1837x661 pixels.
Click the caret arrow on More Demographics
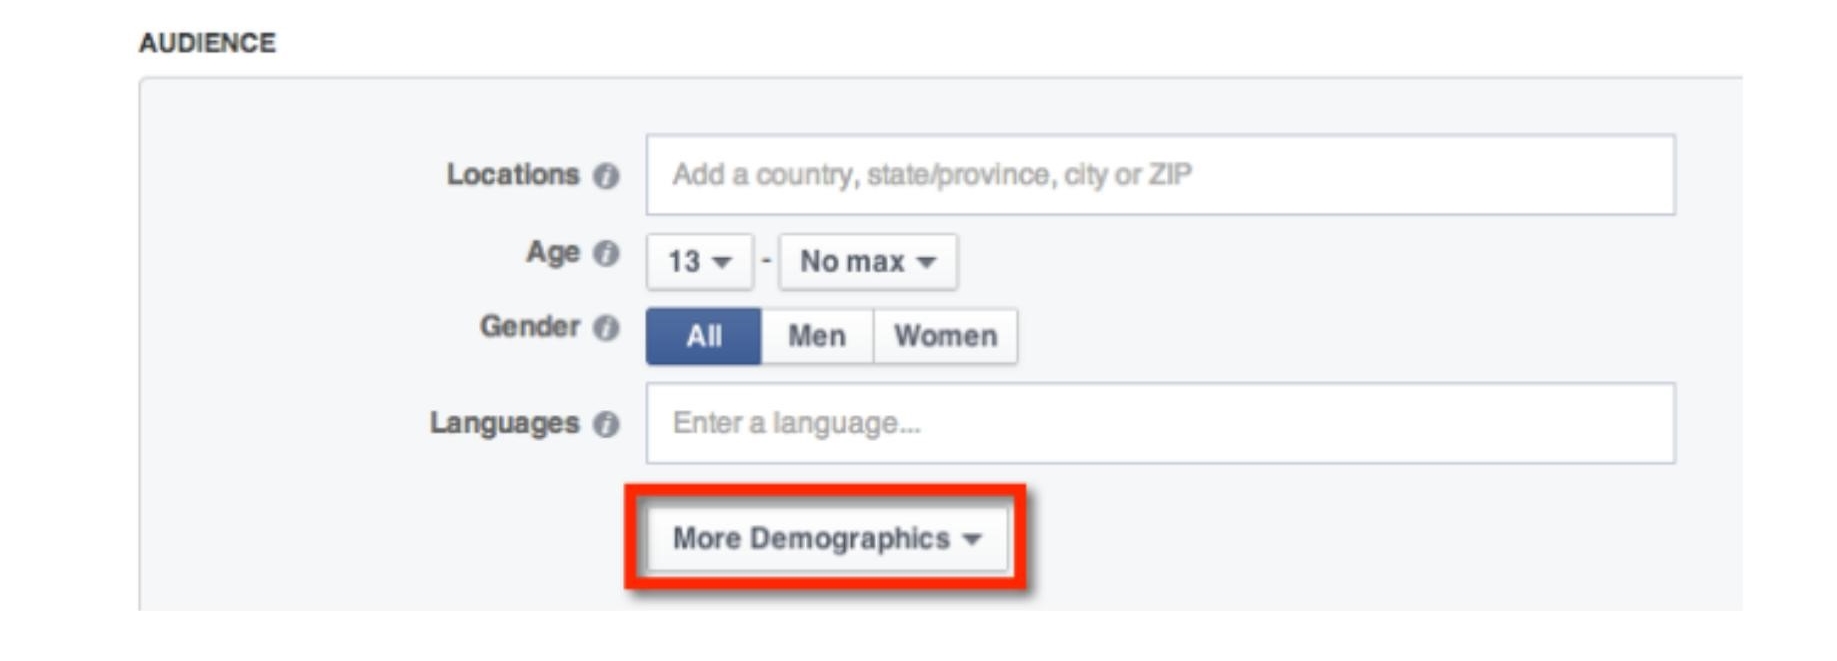coord(971,539)
